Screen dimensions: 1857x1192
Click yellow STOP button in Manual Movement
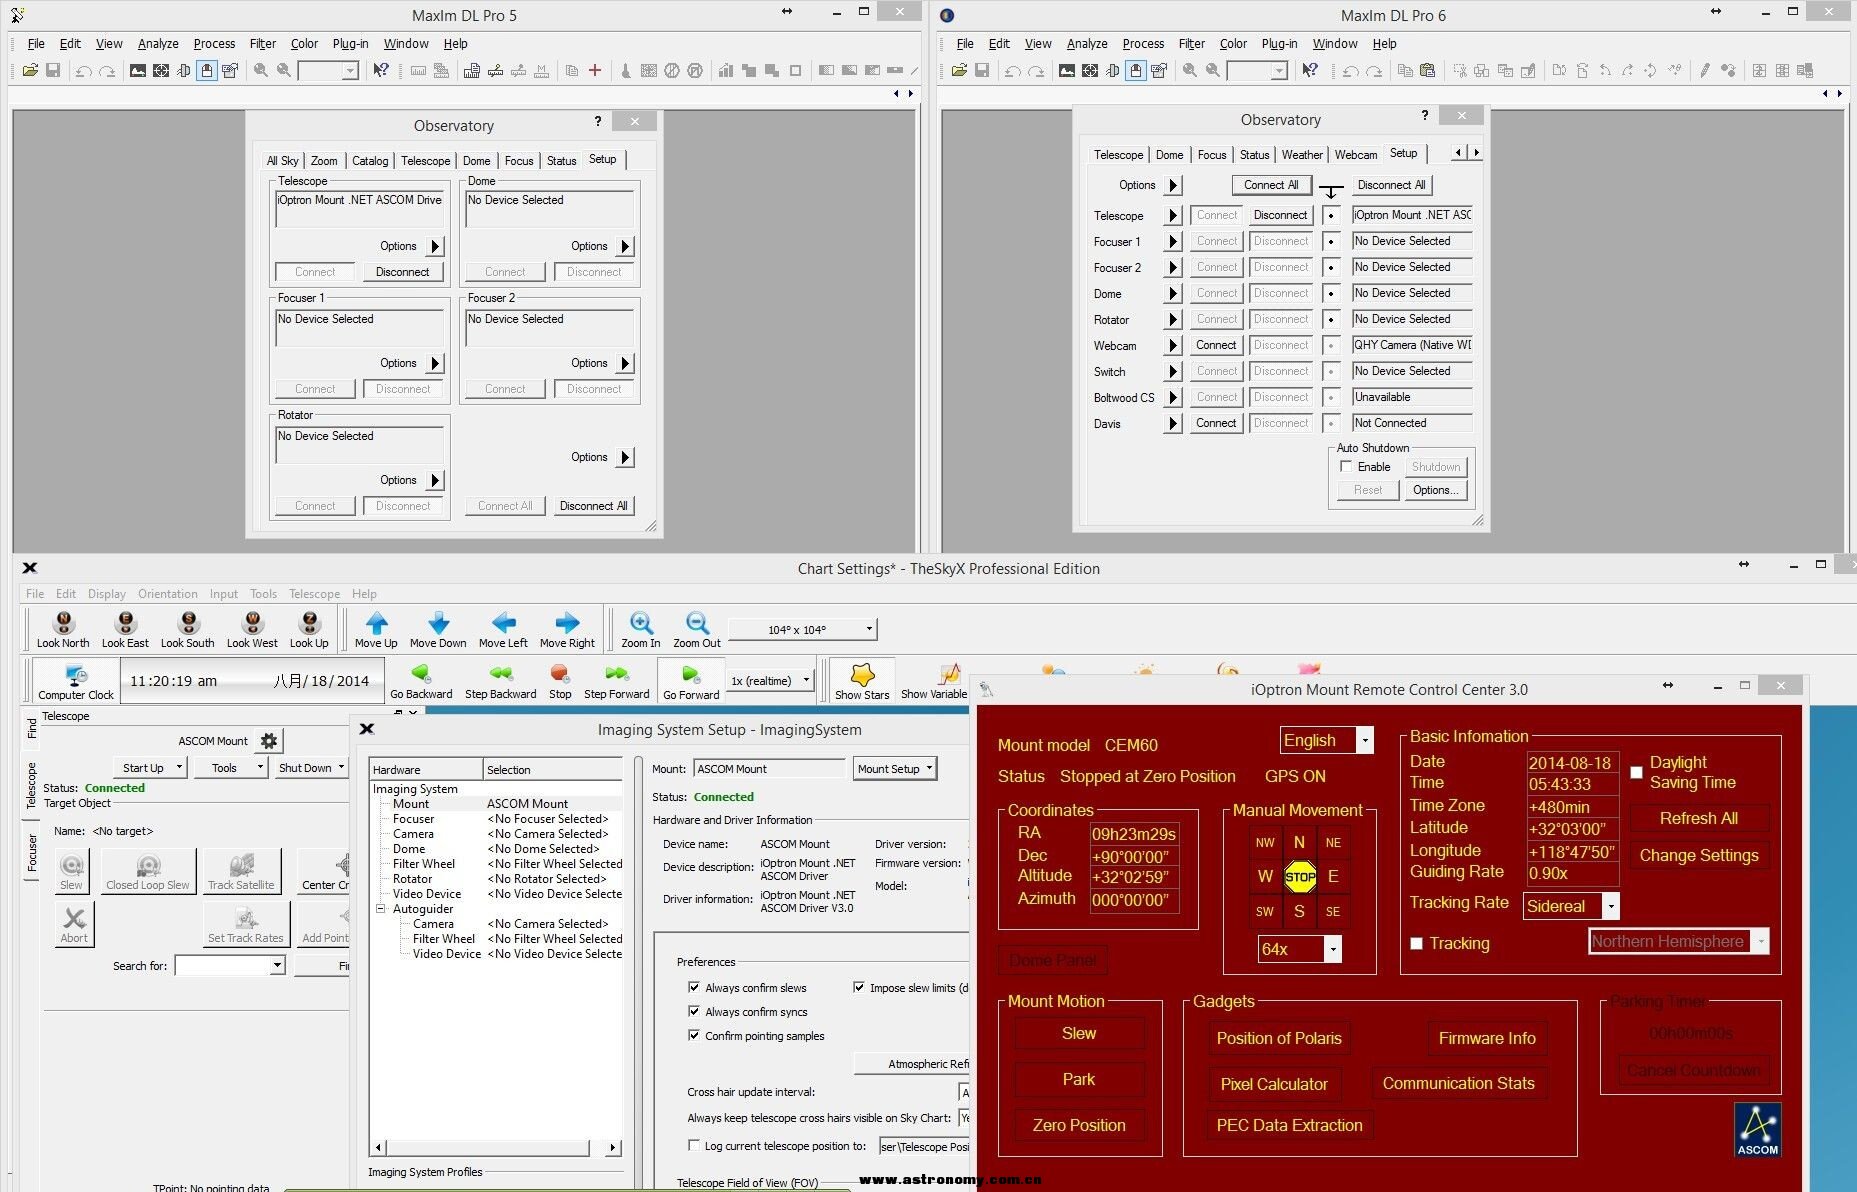pyautogui.click(x=1300, y=877)
